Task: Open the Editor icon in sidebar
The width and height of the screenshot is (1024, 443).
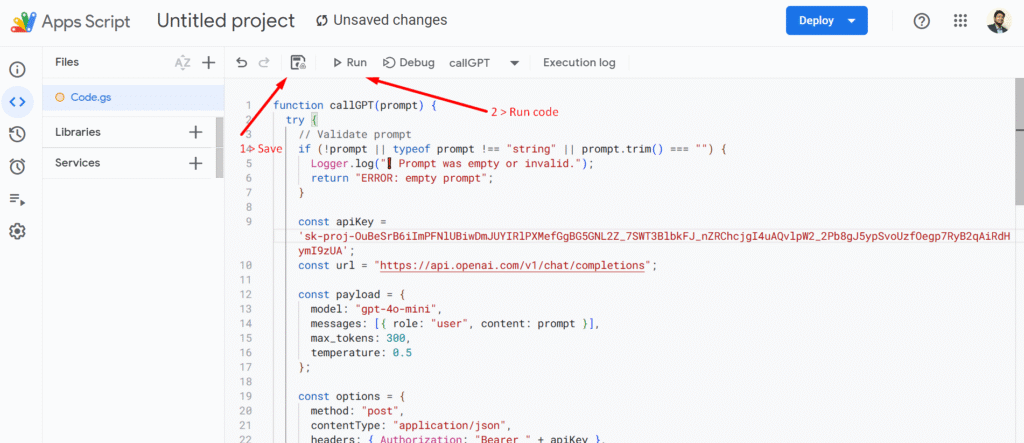Action: [x=17, y=102]
